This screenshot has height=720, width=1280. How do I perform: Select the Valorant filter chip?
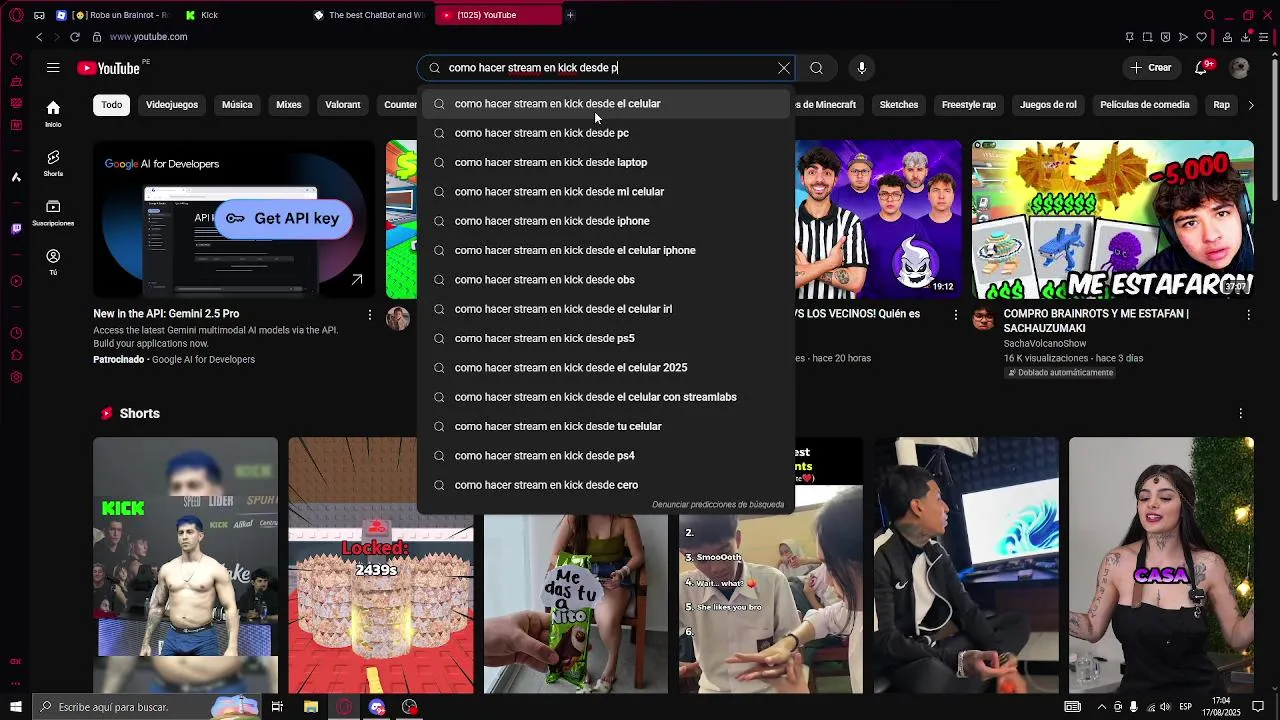tap(342, 105)
